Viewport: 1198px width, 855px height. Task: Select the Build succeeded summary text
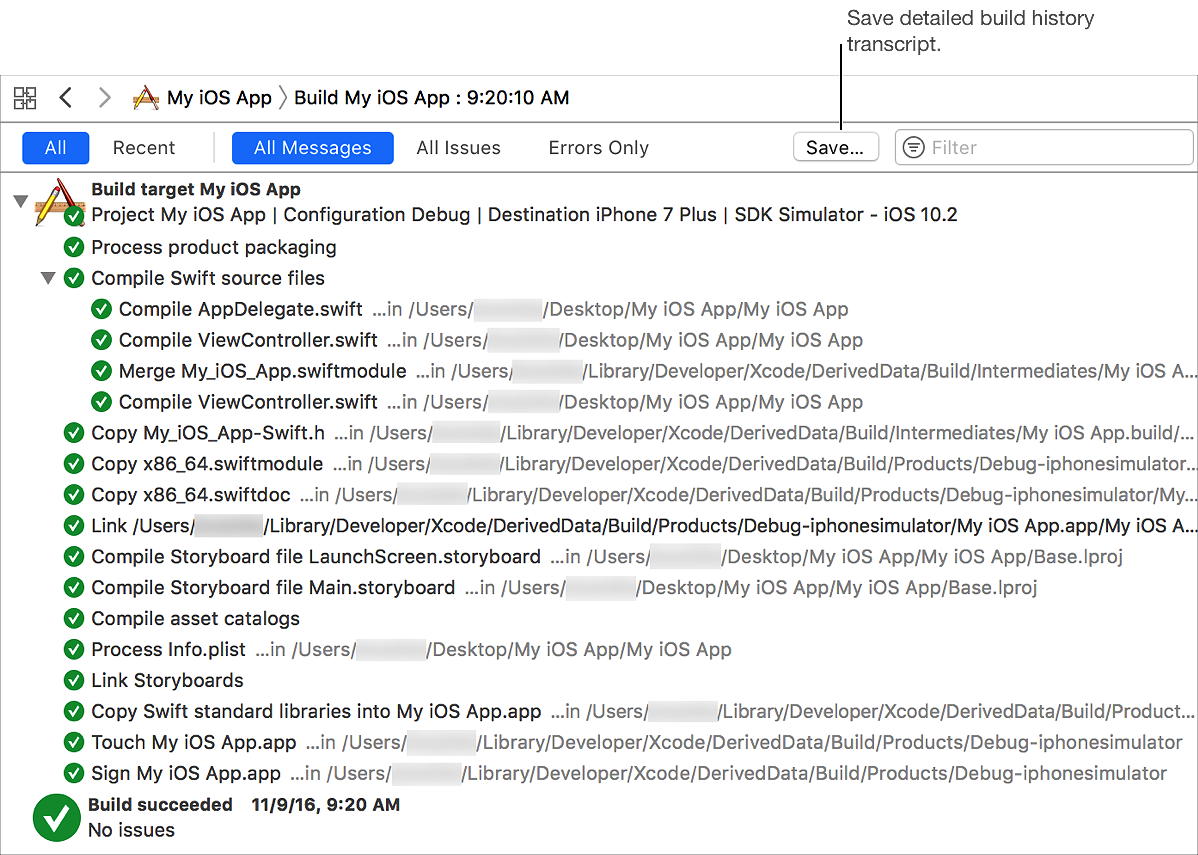click(244, 805)
